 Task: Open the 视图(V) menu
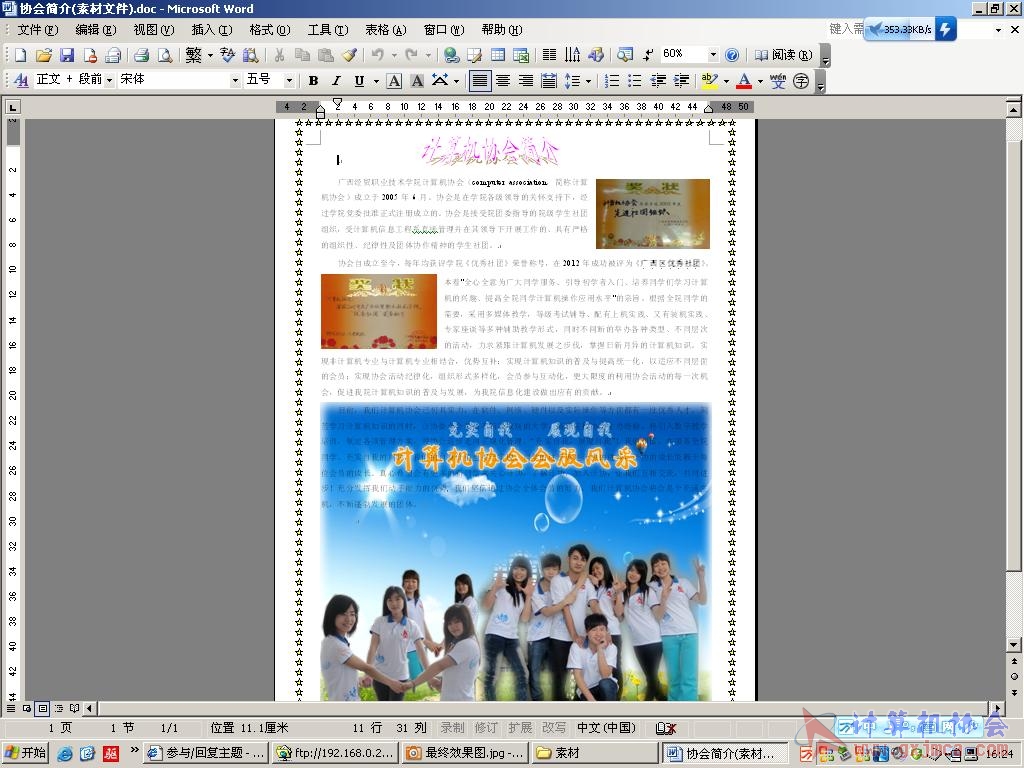(153, 30)
